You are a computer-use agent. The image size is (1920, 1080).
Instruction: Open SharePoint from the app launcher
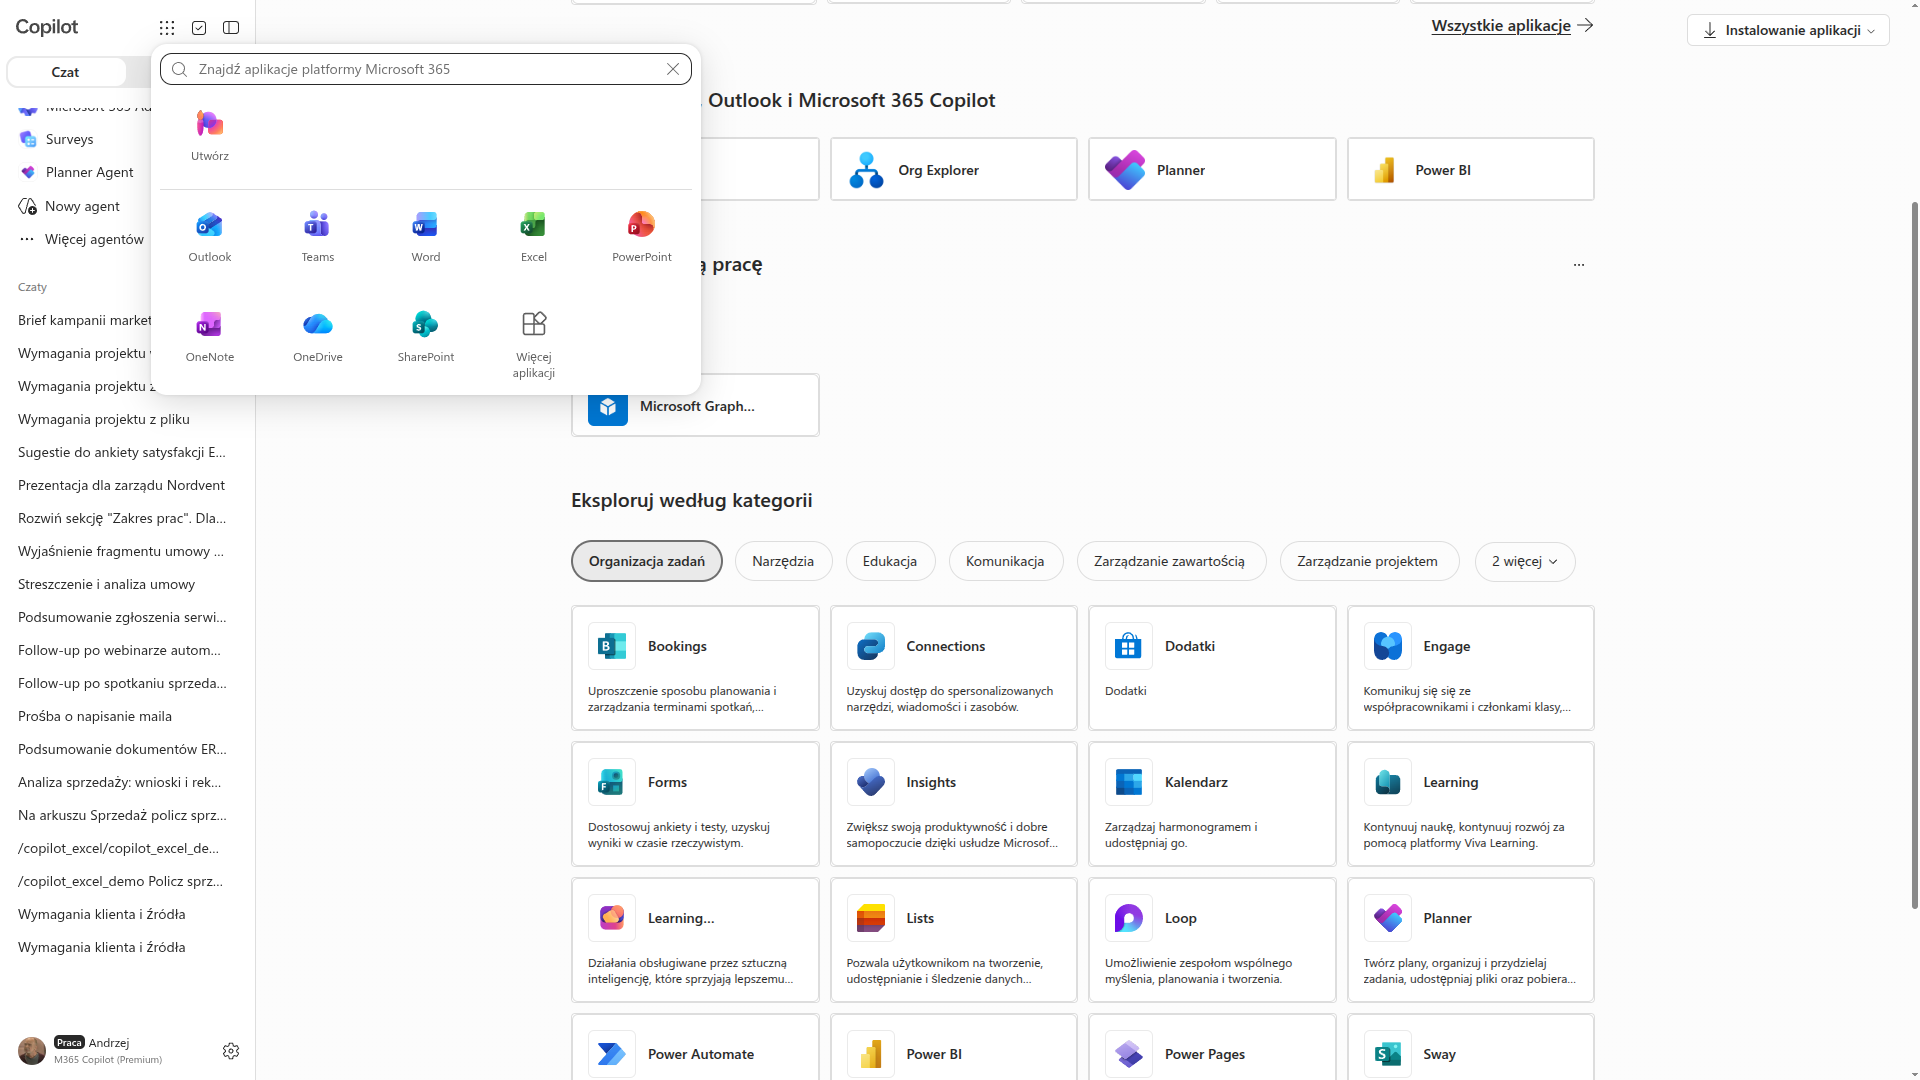pos(426,337)
